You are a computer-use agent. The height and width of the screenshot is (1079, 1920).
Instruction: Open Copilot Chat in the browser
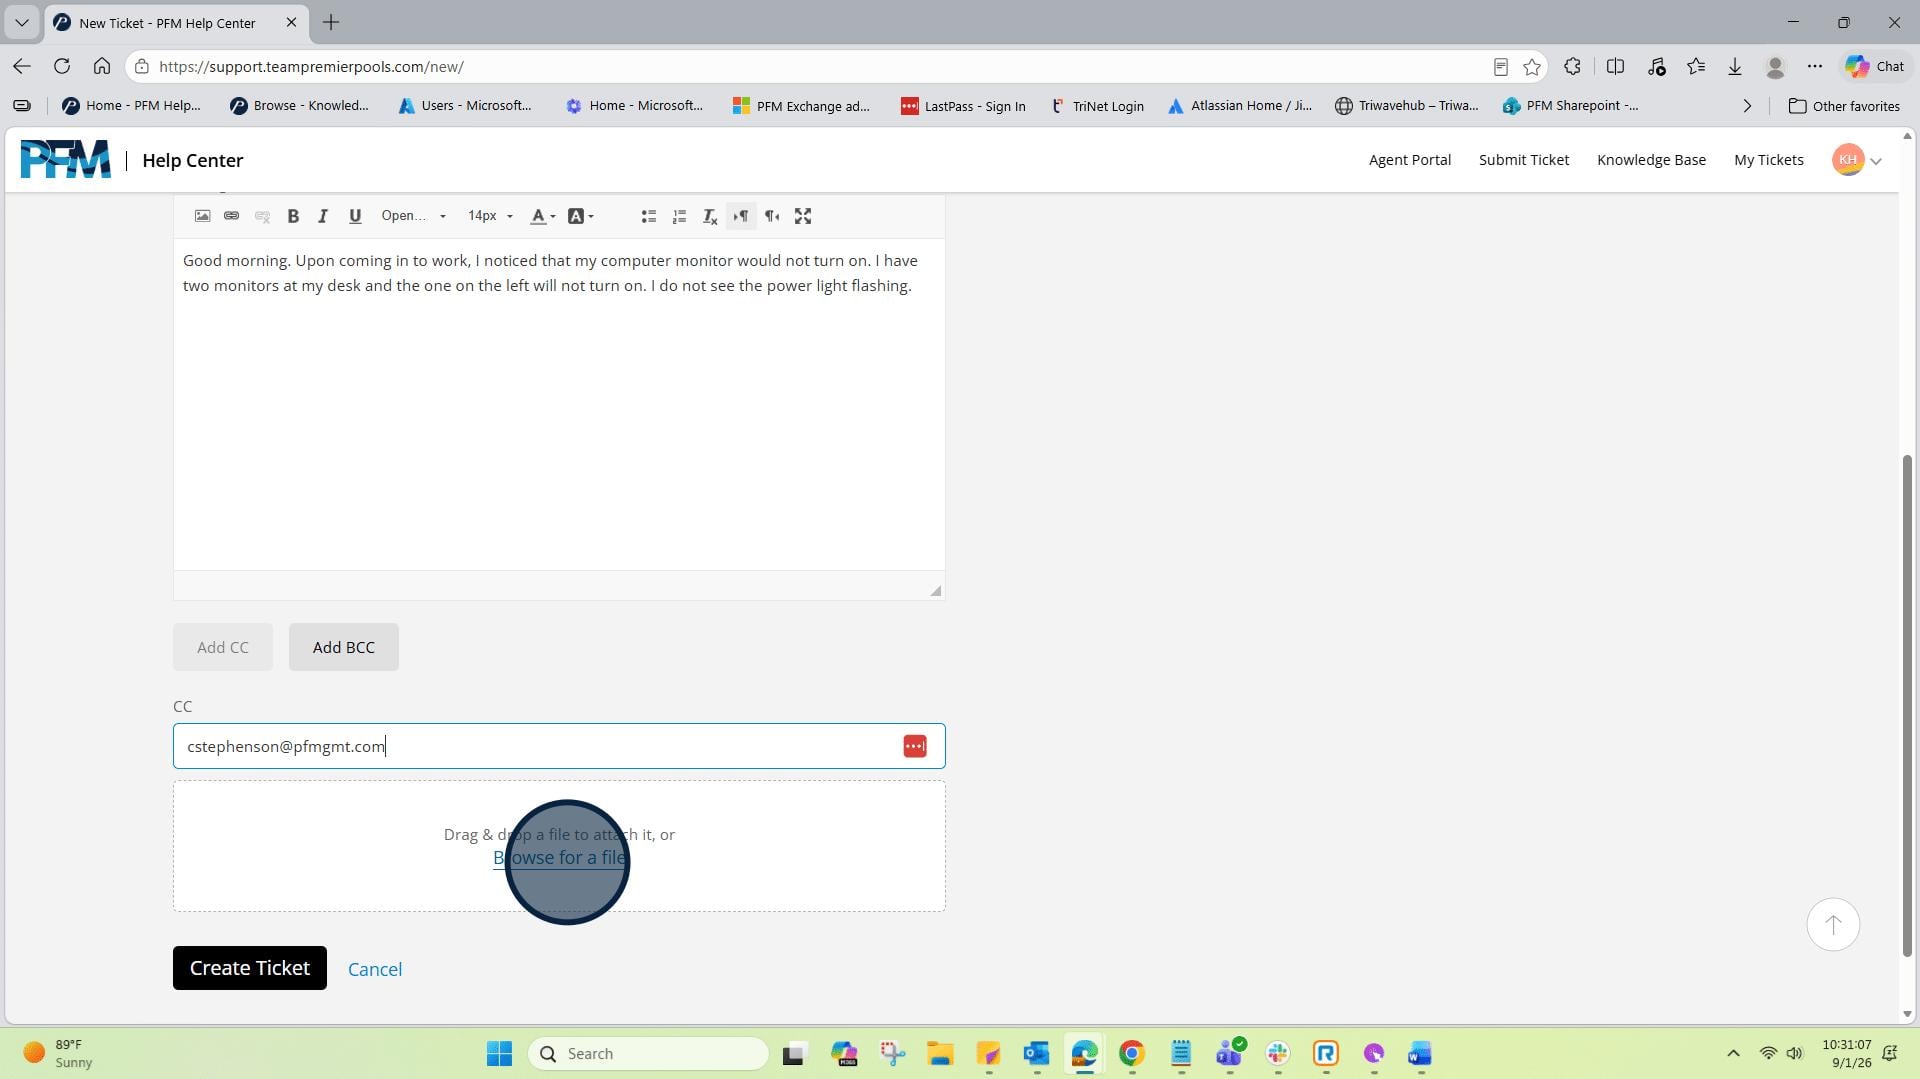(1875, 66)
